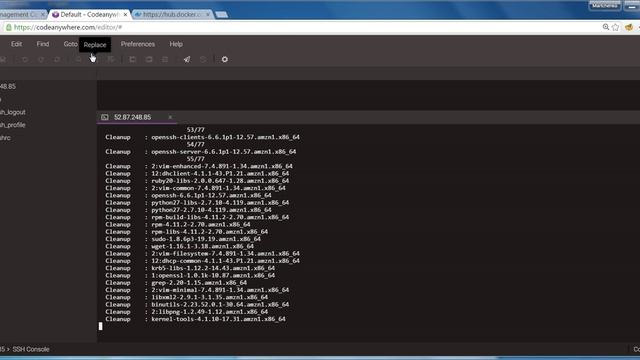640x360 pixels.
Task: Click the 55/77 progress counter text
Action: 196,159
